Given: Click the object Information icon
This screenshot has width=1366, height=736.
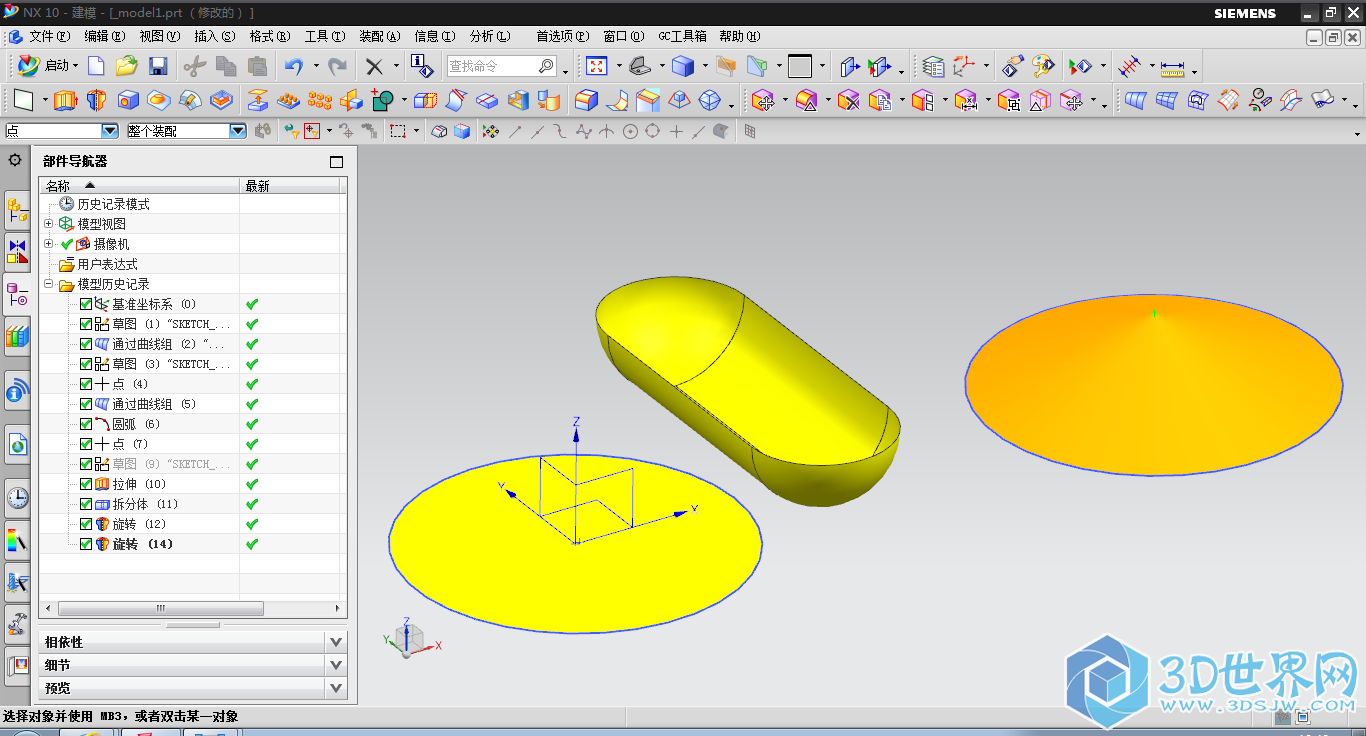Looking at the screenshot, I should point(422,66).
